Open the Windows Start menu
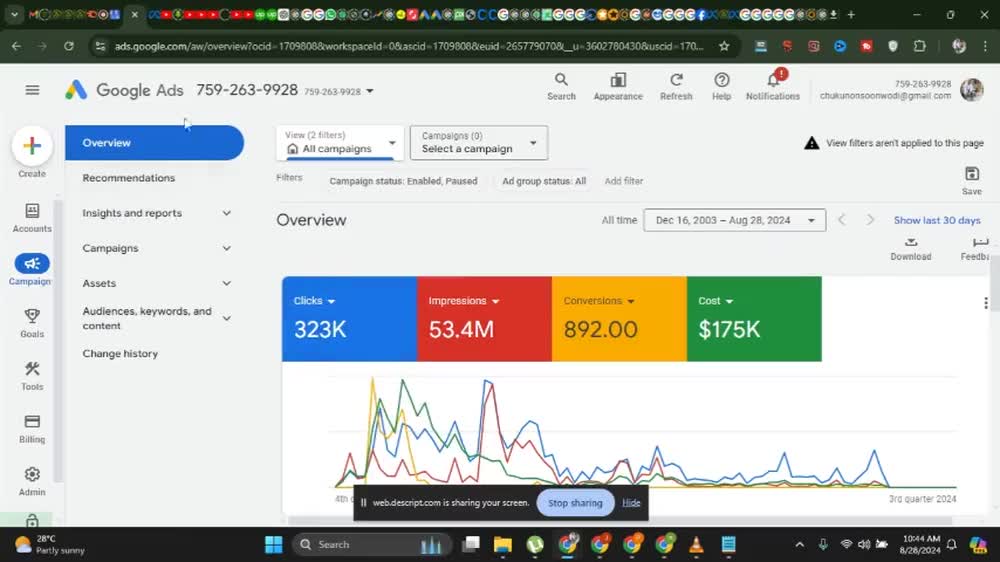Image resolution: width=1000 pixels, height=562 pixels. (274, 544)
